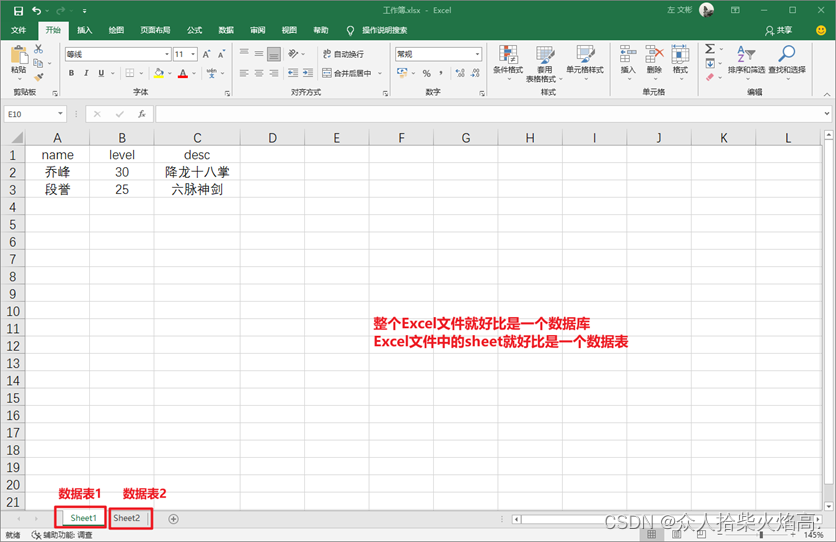Open 单元格样式 cell styles
This screenshot has height=542, width=836.
585,63
